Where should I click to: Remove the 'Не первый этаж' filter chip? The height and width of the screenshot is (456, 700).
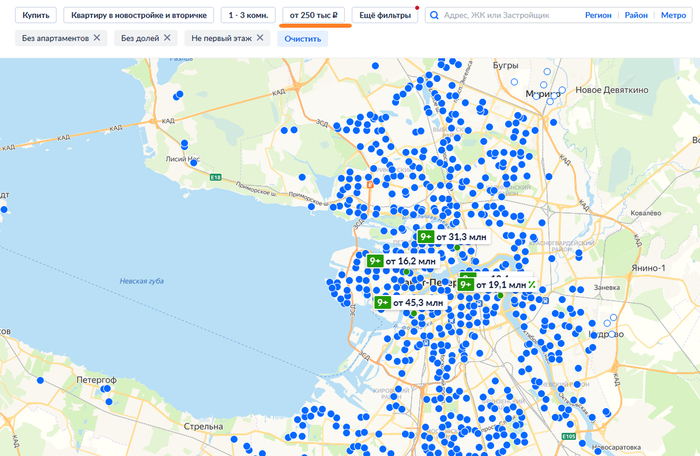260,37
